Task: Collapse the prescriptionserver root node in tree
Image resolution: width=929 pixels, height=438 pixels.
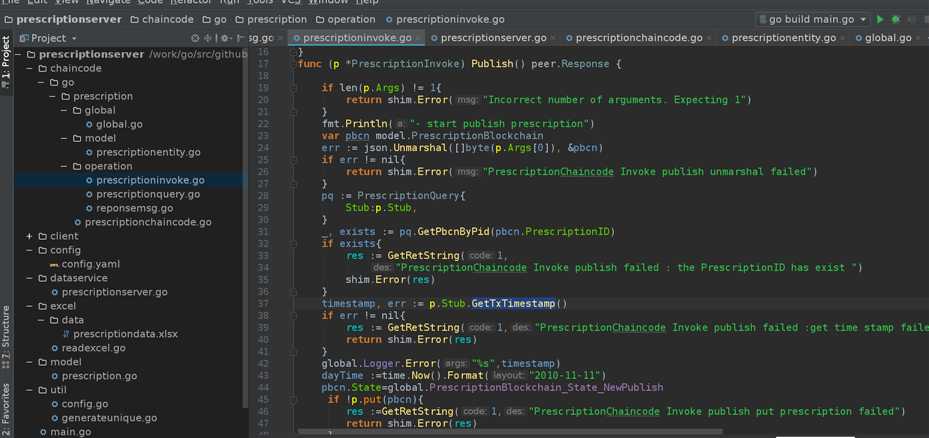Action: [x=17, y=55]
